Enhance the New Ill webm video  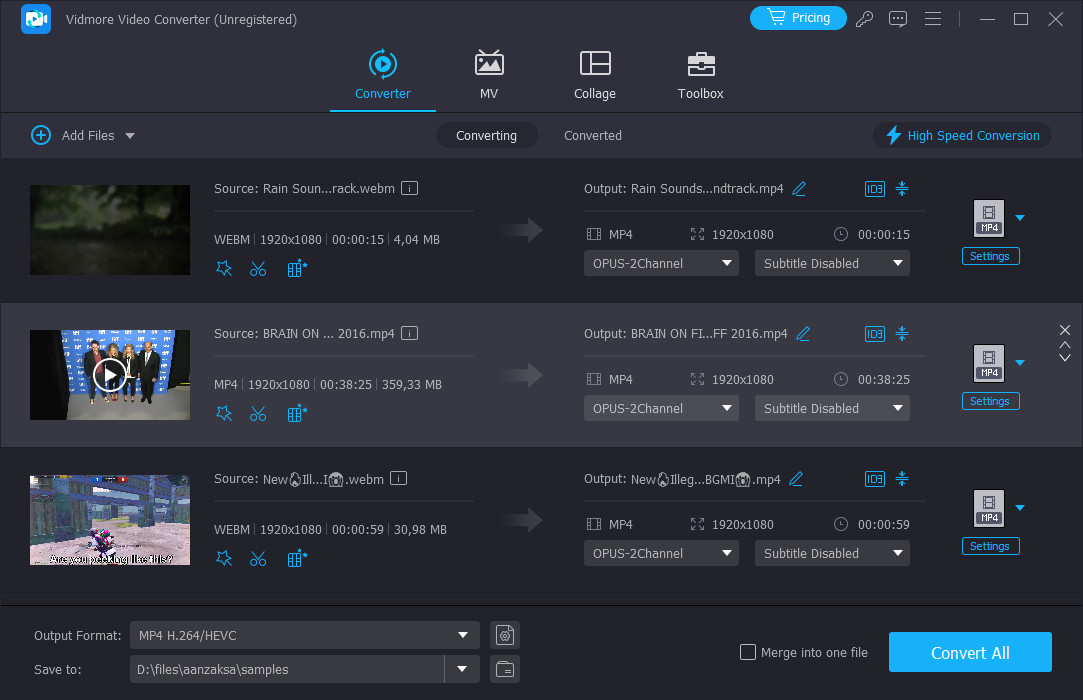[x=297, y=559]
